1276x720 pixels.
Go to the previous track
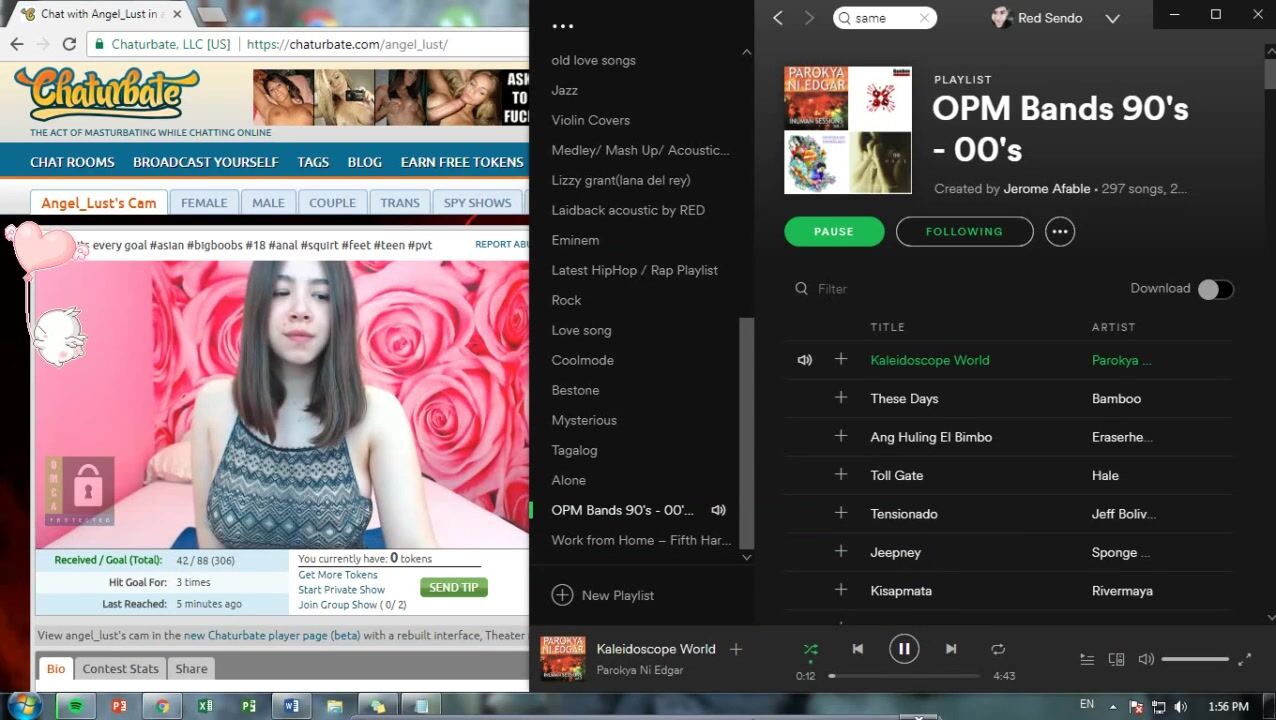point(857,649)
